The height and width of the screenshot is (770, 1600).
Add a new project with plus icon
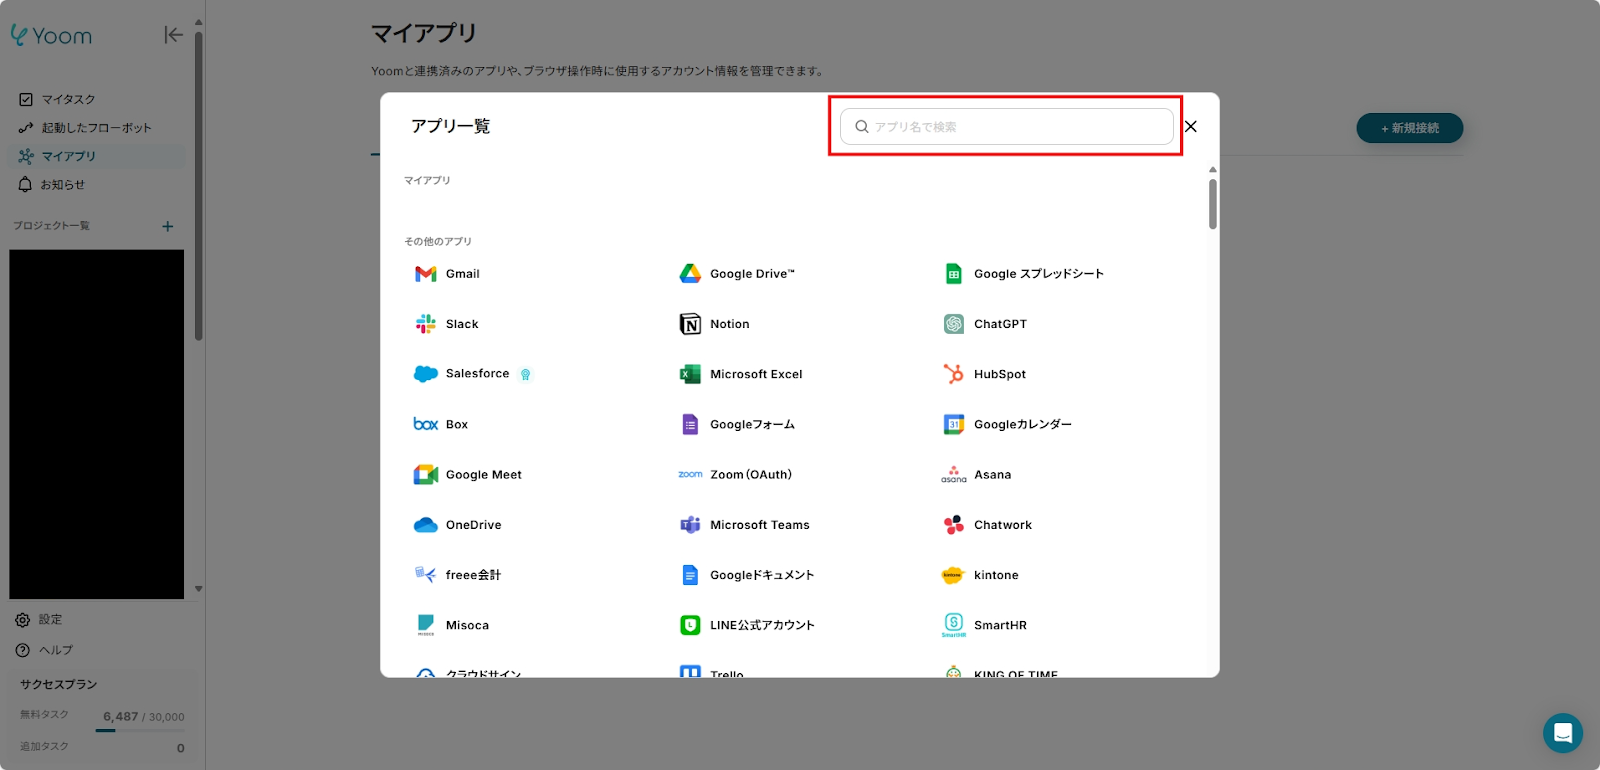click(x=168, y=226)
